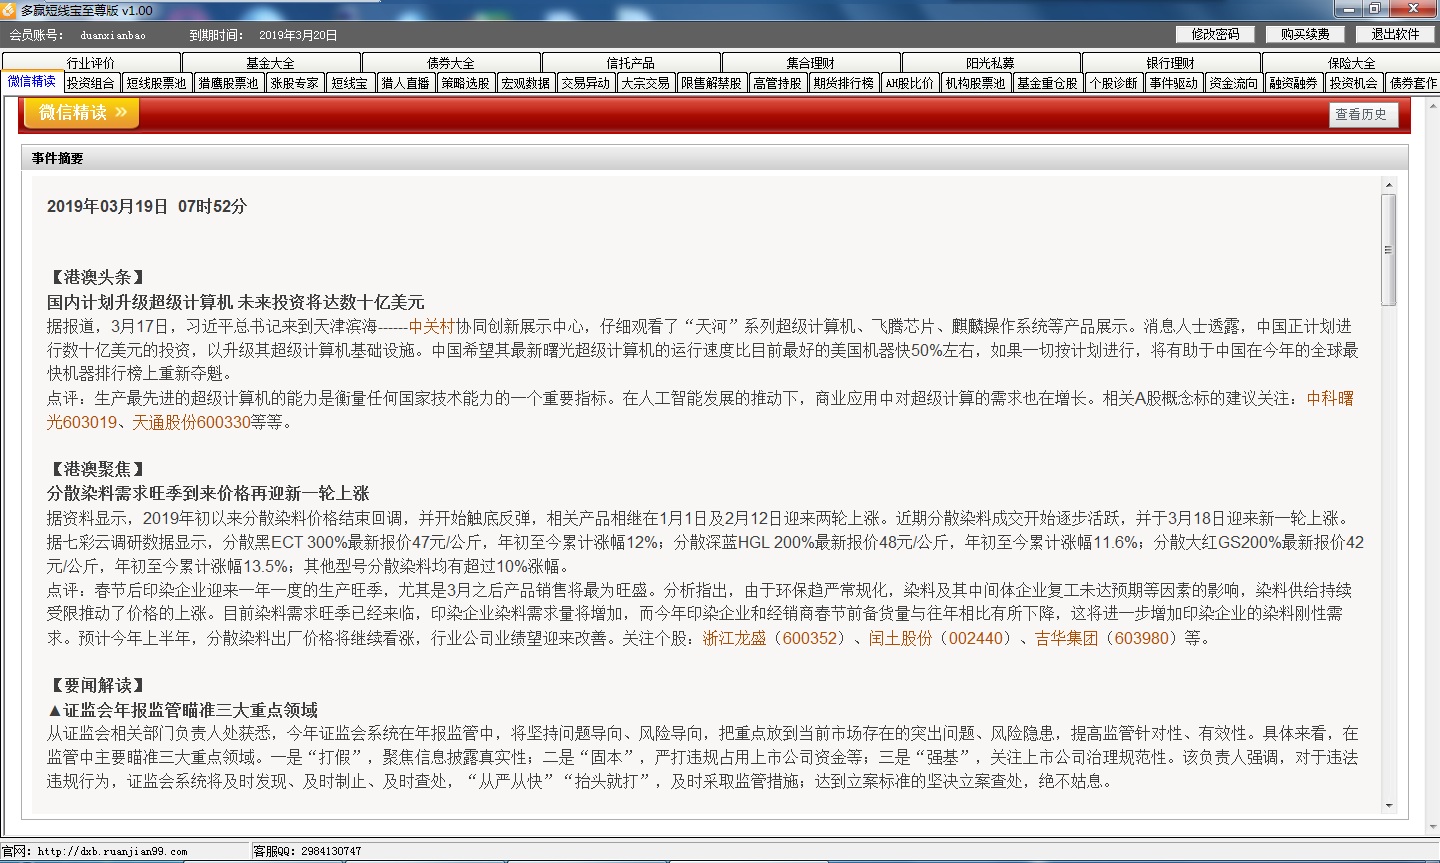
Task: Click the window restore button
Action: pyautogui.click(x=1375, y=9)
